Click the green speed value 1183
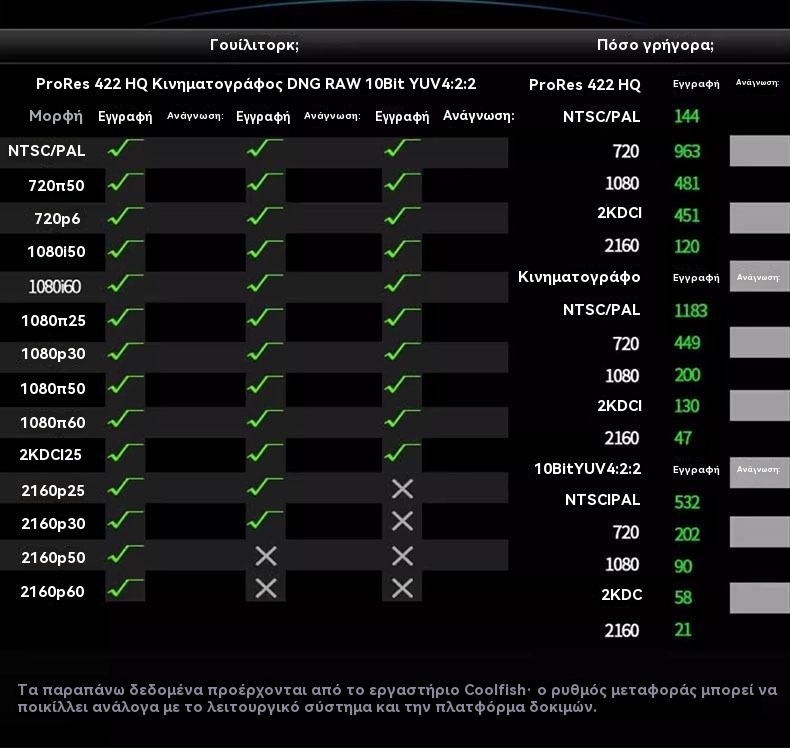790x748 pixels. pos(690,311)
